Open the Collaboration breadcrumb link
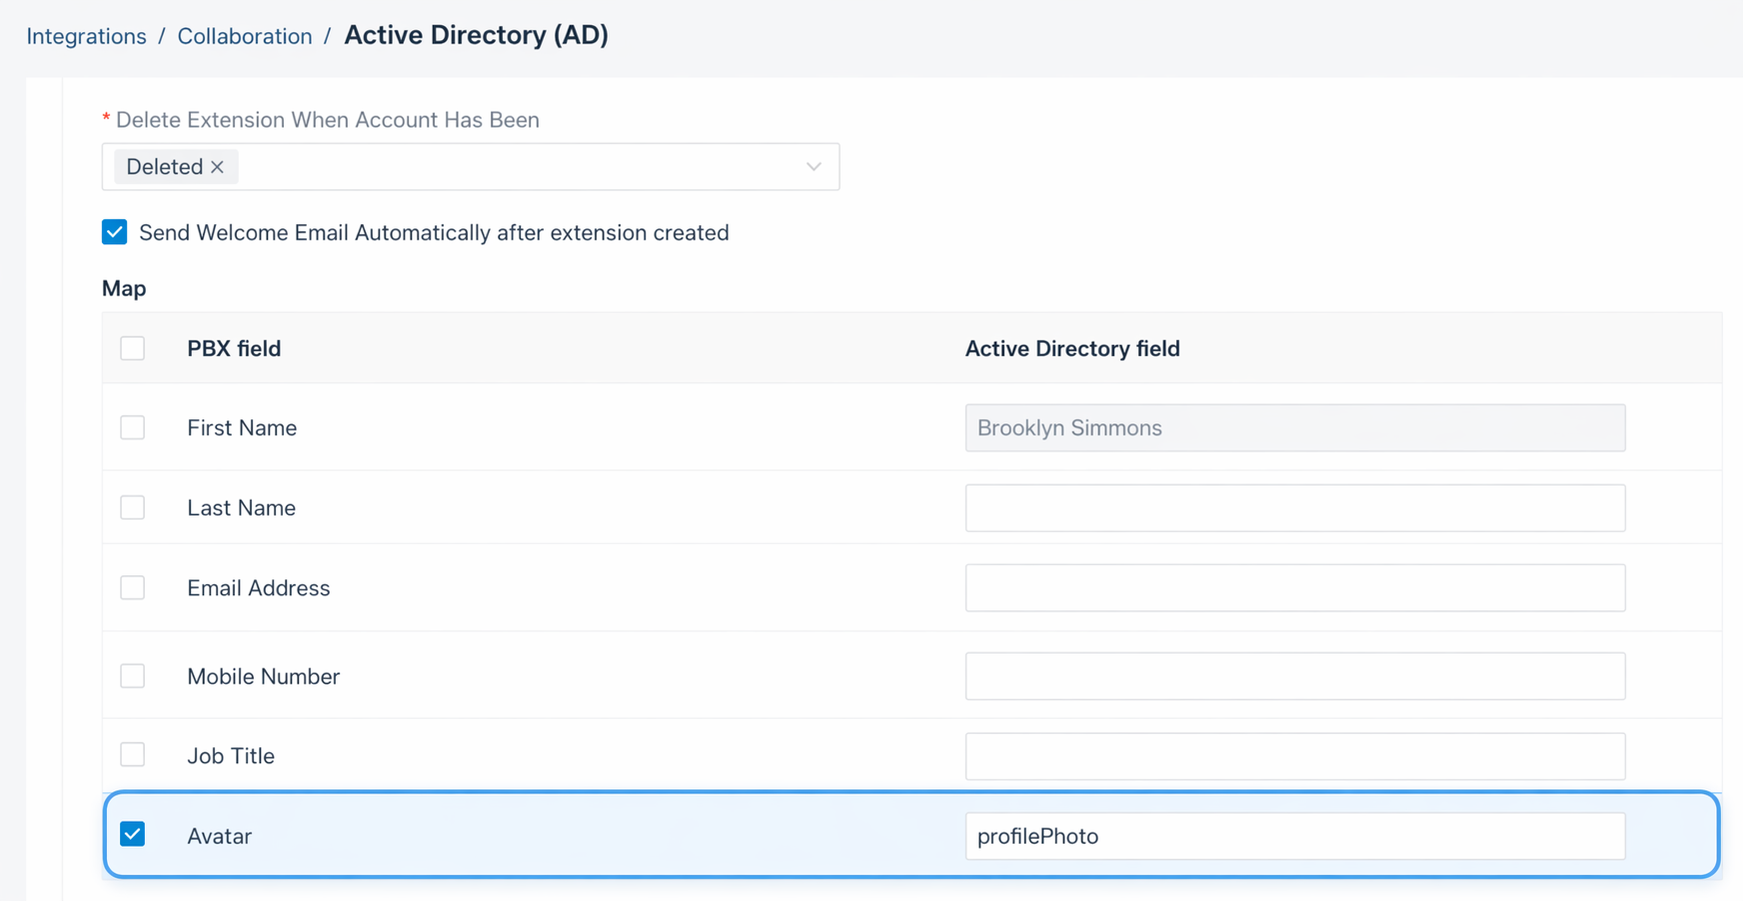The image size is (1743, 901). coord(244,36)
